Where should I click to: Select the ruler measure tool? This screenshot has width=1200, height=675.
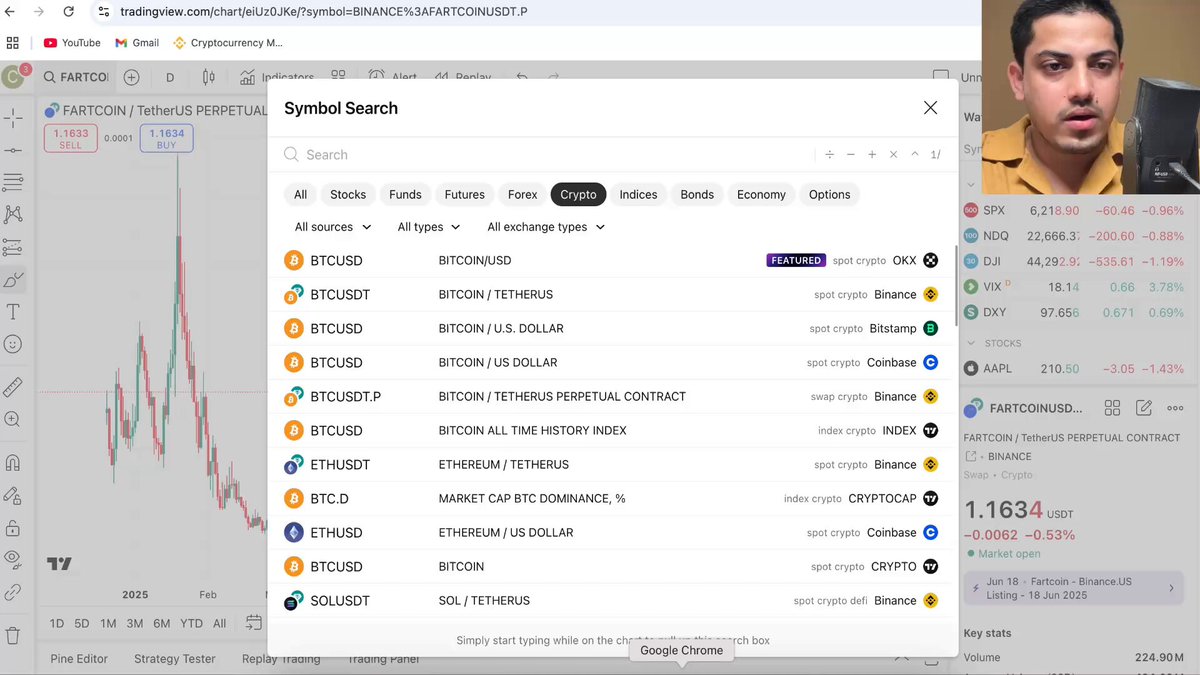click(x=13, y=387)
